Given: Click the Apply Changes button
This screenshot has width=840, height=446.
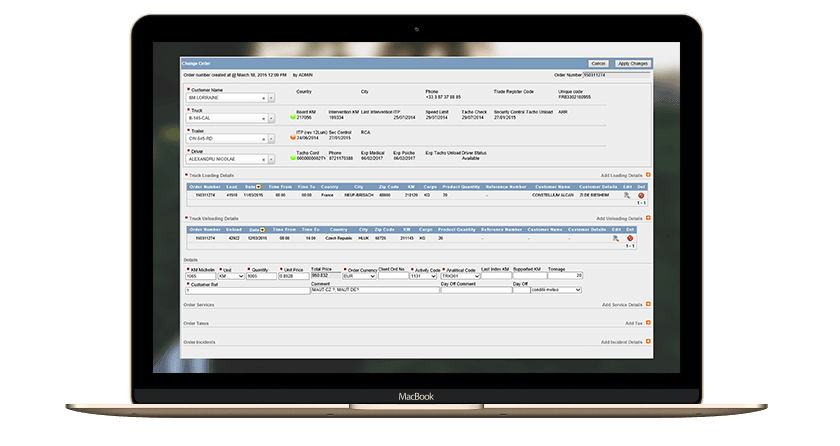Looking at the screenshot, I should 633,63.
